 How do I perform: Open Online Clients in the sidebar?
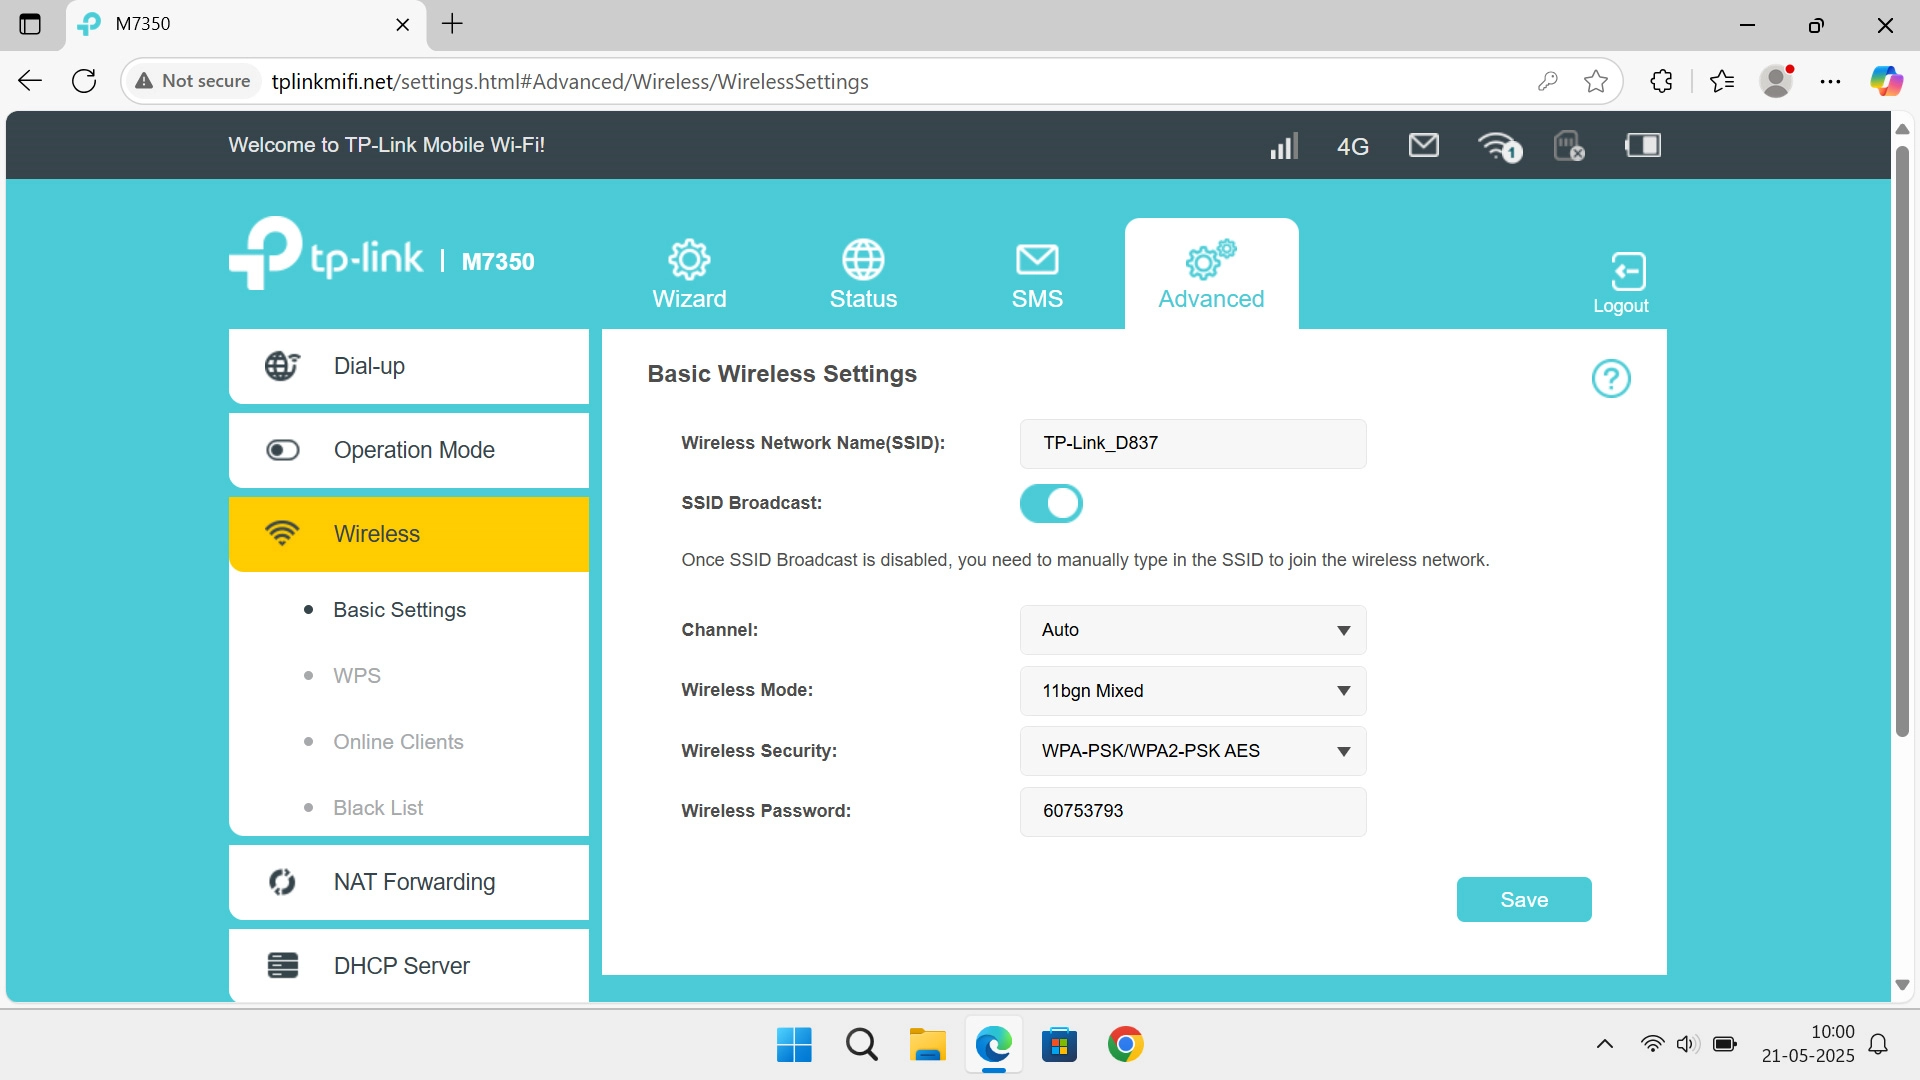(398, 742)
